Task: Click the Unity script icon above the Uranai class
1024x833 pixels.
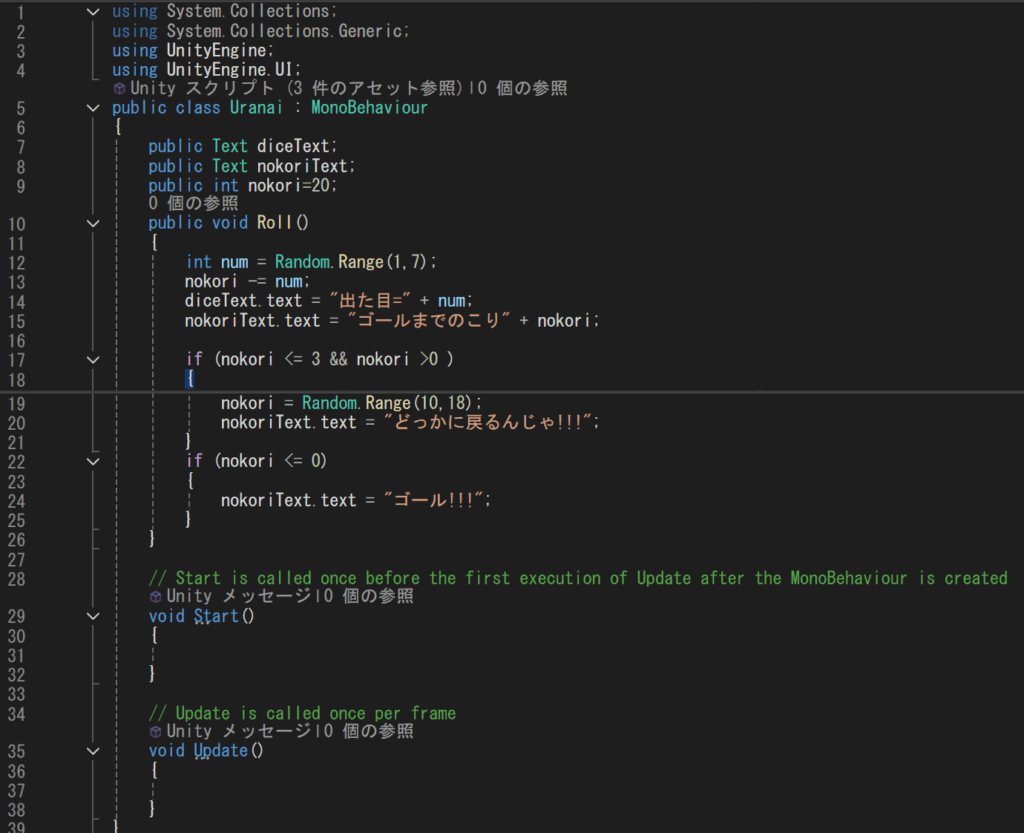Action: pyautogui.click(x=119, y=89)
